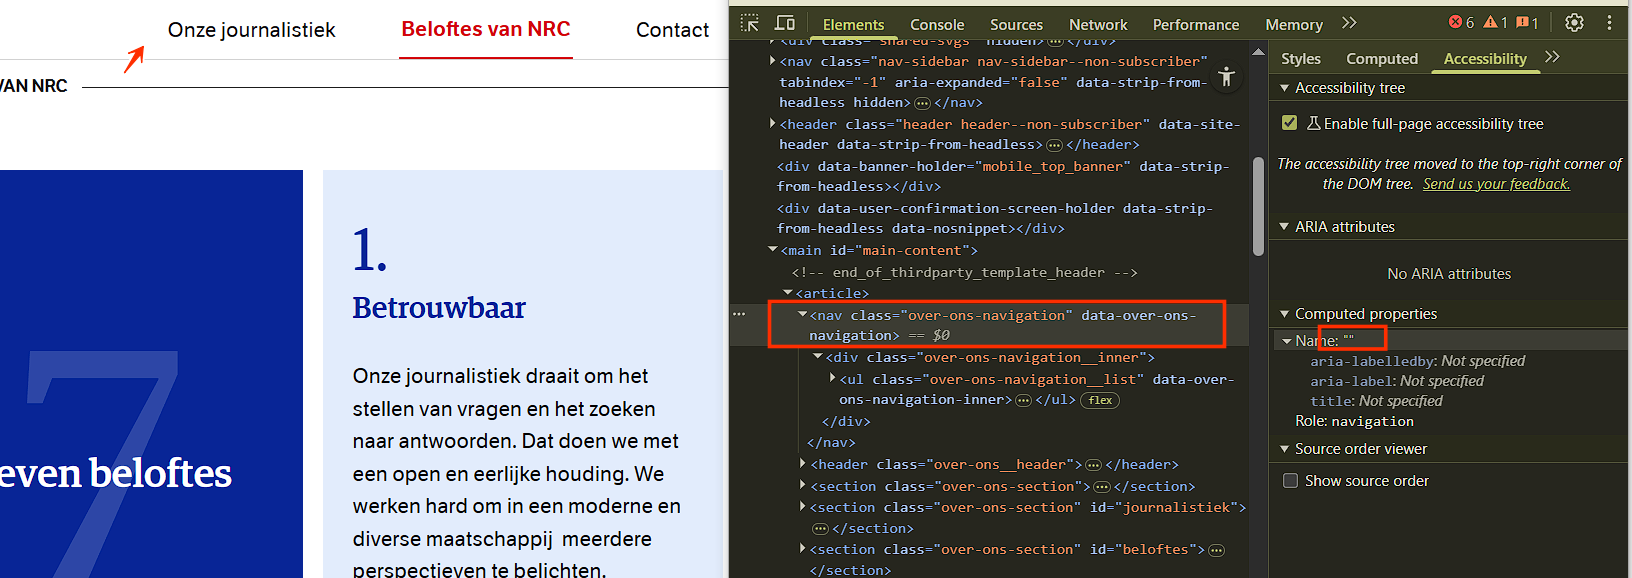
Task: Toggle the device toolbar icon
Action: click(x=785, y=23)
